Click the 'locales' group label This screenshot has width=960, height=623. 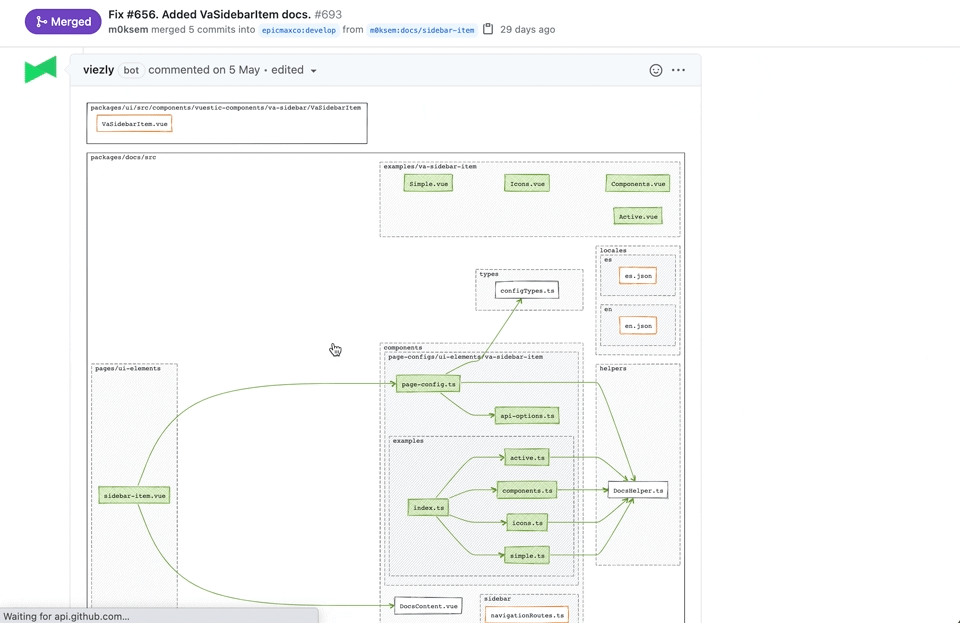613,250
